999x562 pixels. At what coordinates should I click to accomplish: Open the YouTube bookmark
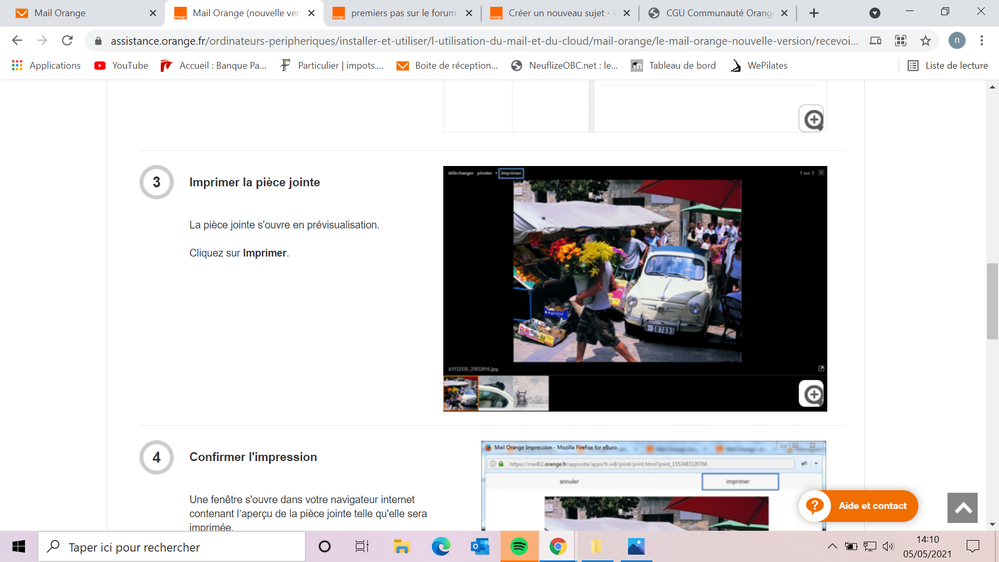tap(120, 66)
